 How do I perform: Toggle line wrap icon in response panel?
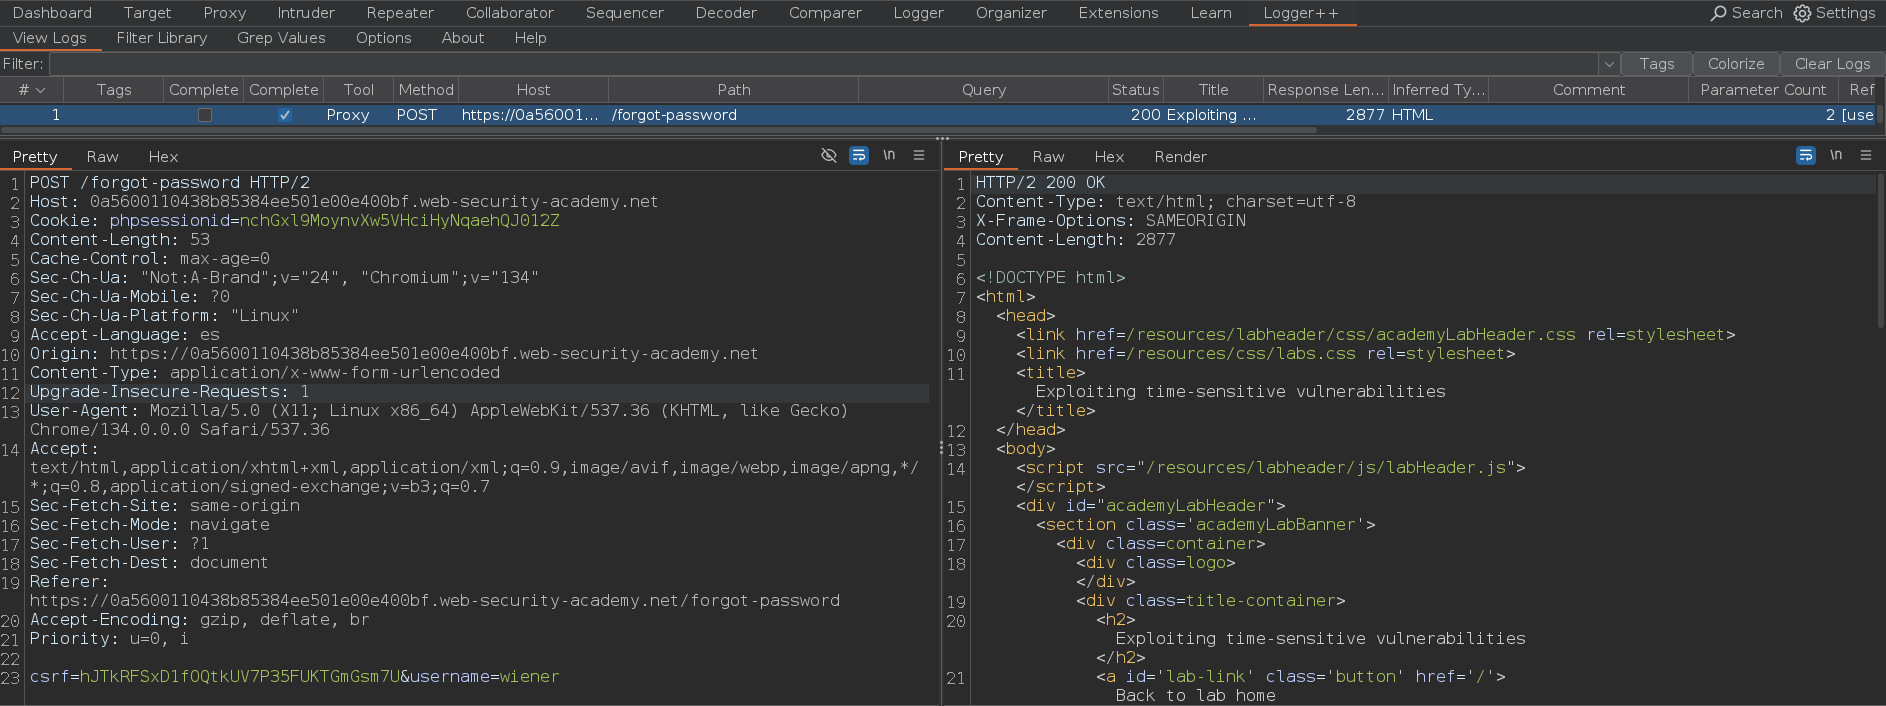[x=1805, y=155]
